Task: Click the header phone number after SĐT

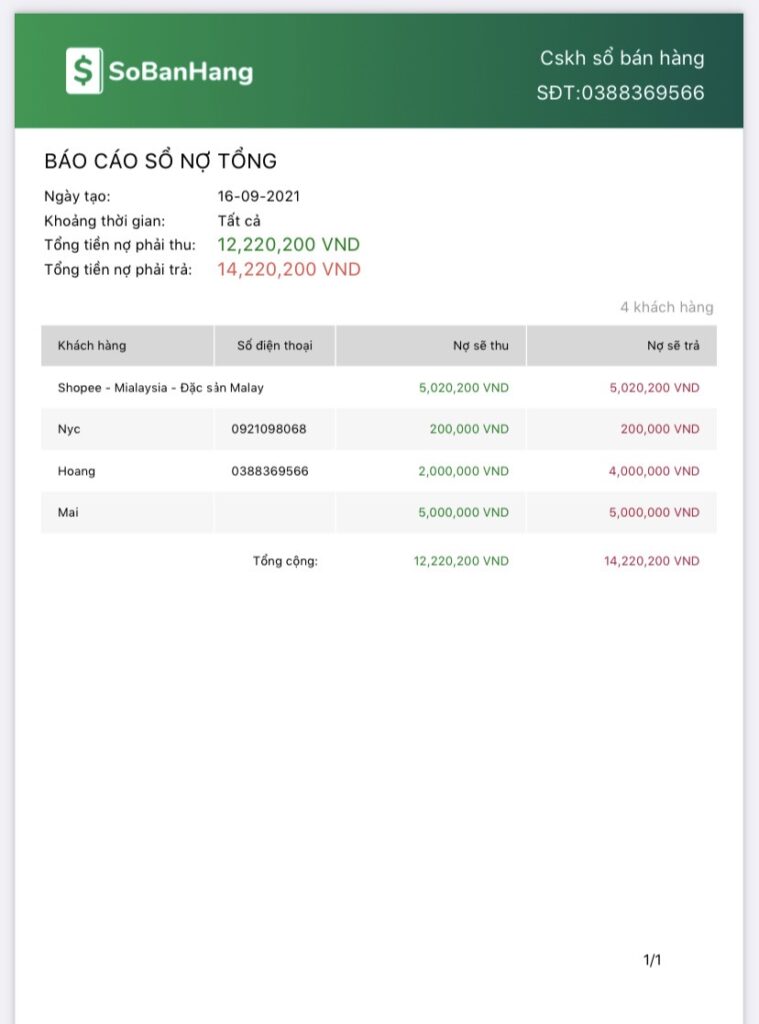Action: coord(642,93)
